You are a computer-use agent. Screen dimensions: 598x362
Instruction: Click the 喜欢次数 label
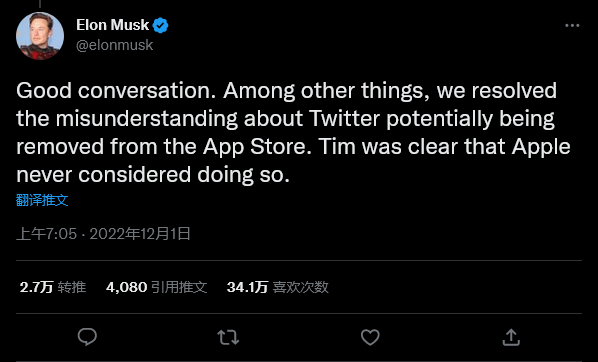click(x=301, y=287)
